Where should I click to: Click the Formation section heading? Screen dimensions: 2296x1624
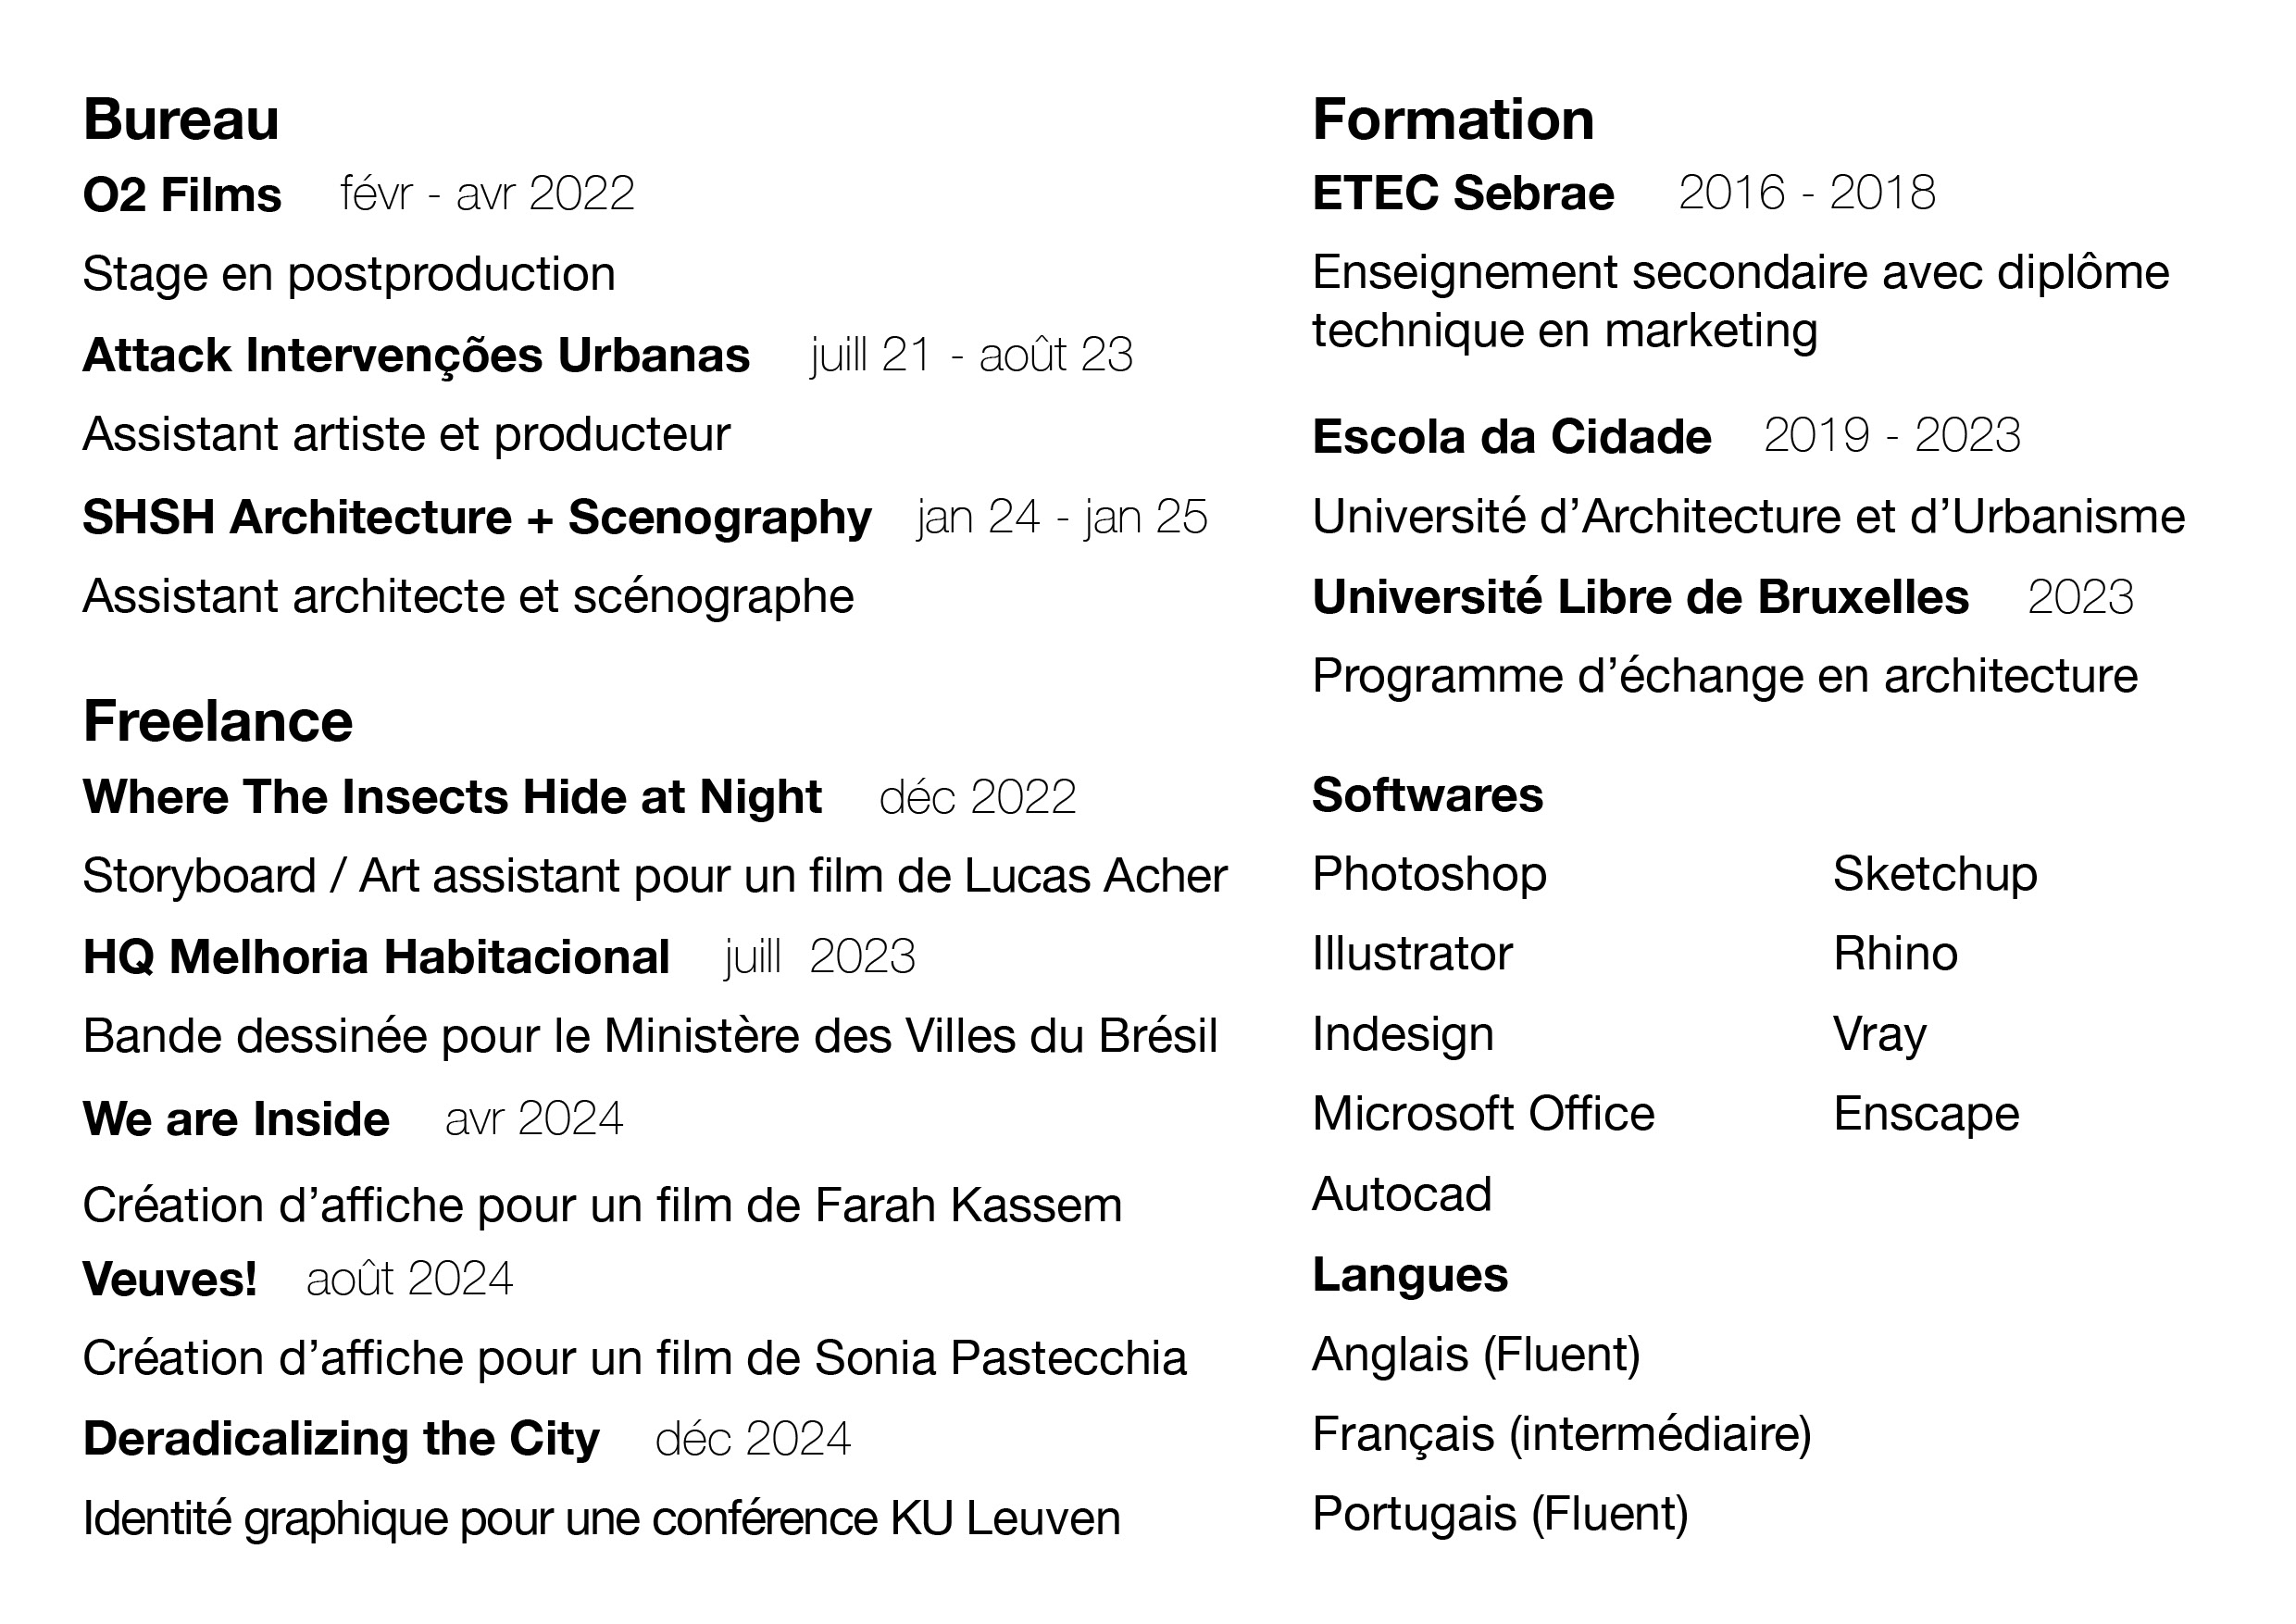click(x=1453, y=120)
